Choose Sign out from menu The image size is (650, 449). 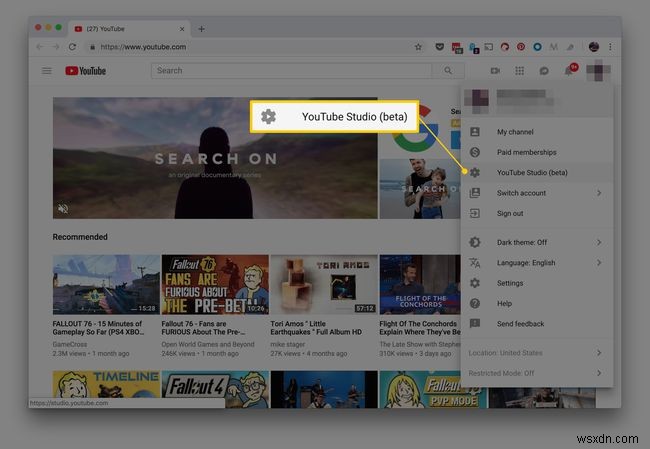(537, 214)
